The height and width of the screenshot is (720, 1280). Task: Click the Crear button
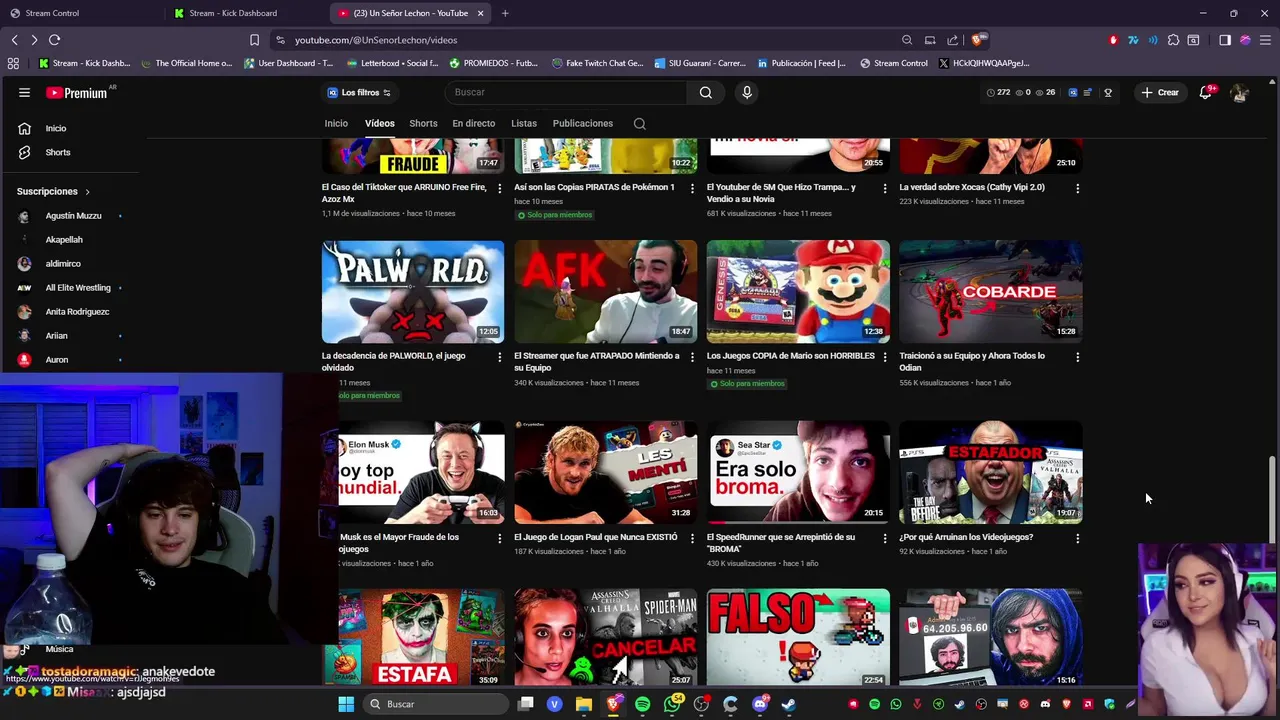click(1160, 92)
